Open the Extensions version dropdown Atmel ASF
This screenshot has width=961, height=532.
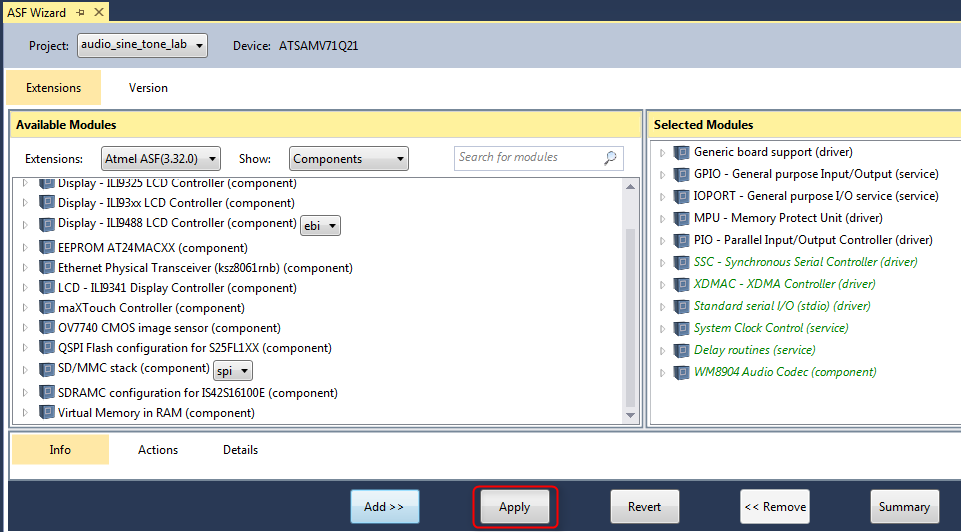[x=163, y=158]
